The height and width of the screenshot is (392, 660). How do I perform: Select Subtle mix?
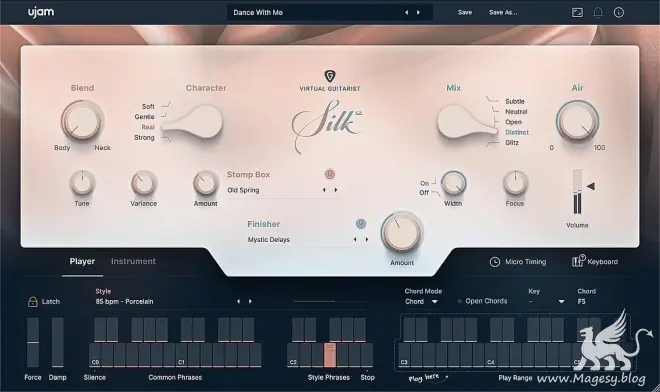pyautogui.click(x=515, y=101)
